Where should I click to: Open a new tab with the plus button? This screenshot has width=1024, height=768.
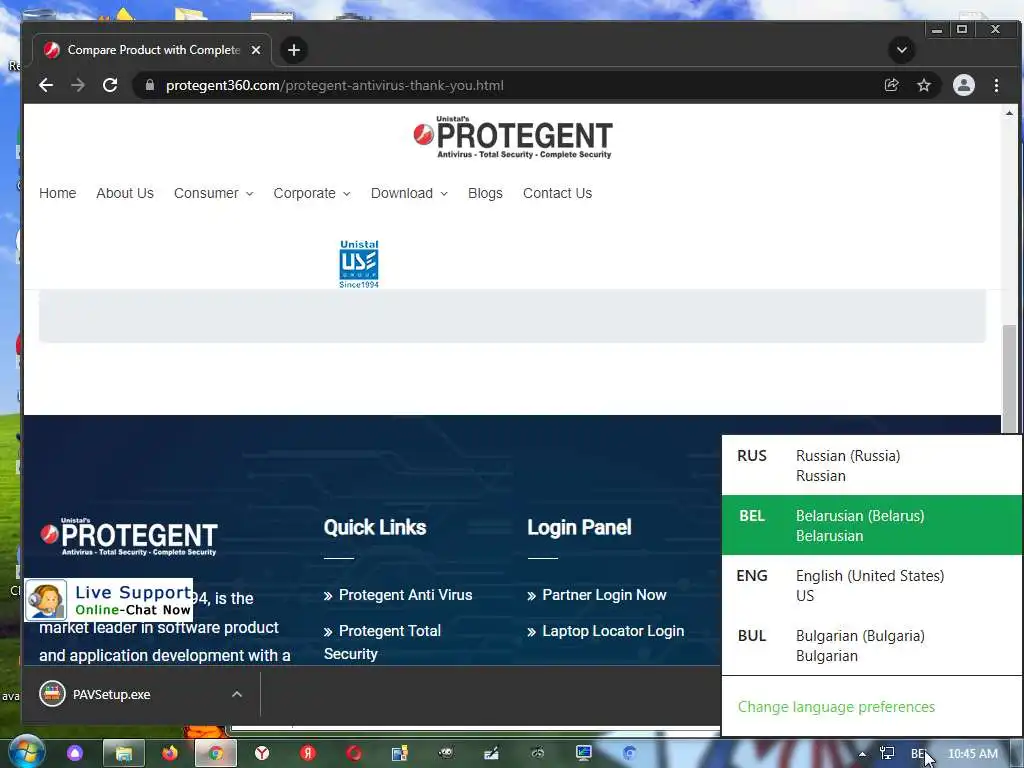point(294,50)
